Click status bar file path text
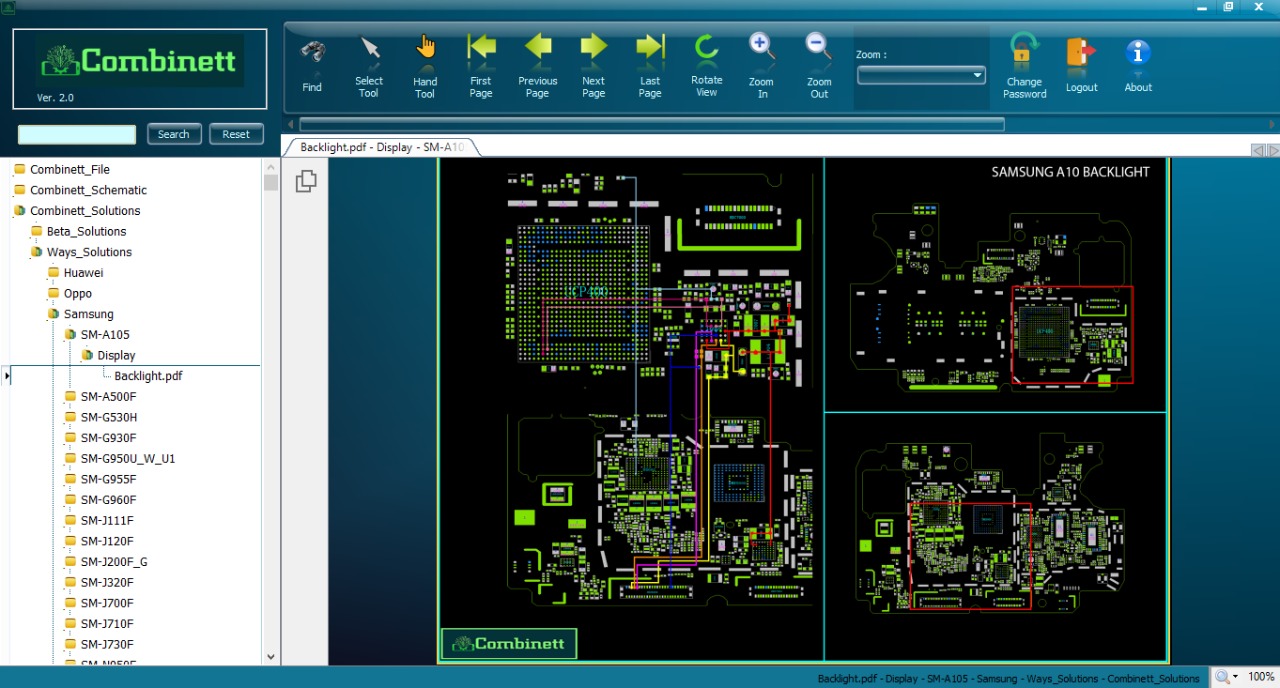Screen dimensions: 1280x688 click(x=1008, y=678)
